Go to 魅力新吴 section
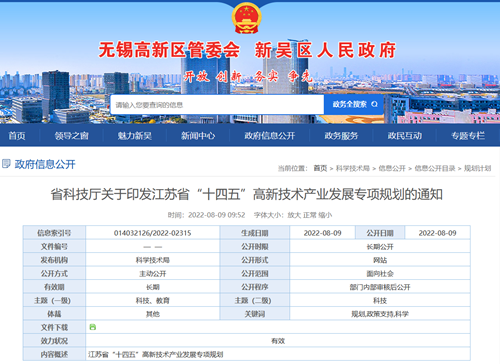Image resolution: width=500 pixels, height=364 pixels. point(135,136)
